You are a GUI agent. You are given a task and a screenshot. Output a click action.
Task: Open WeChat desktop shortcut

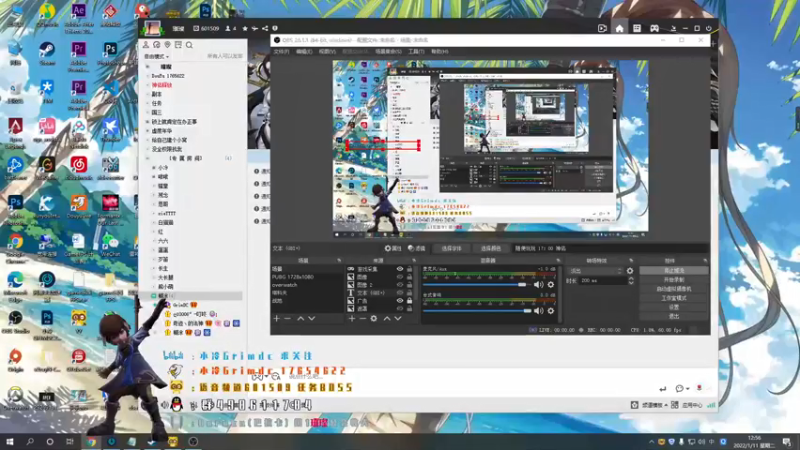point(110,245)
